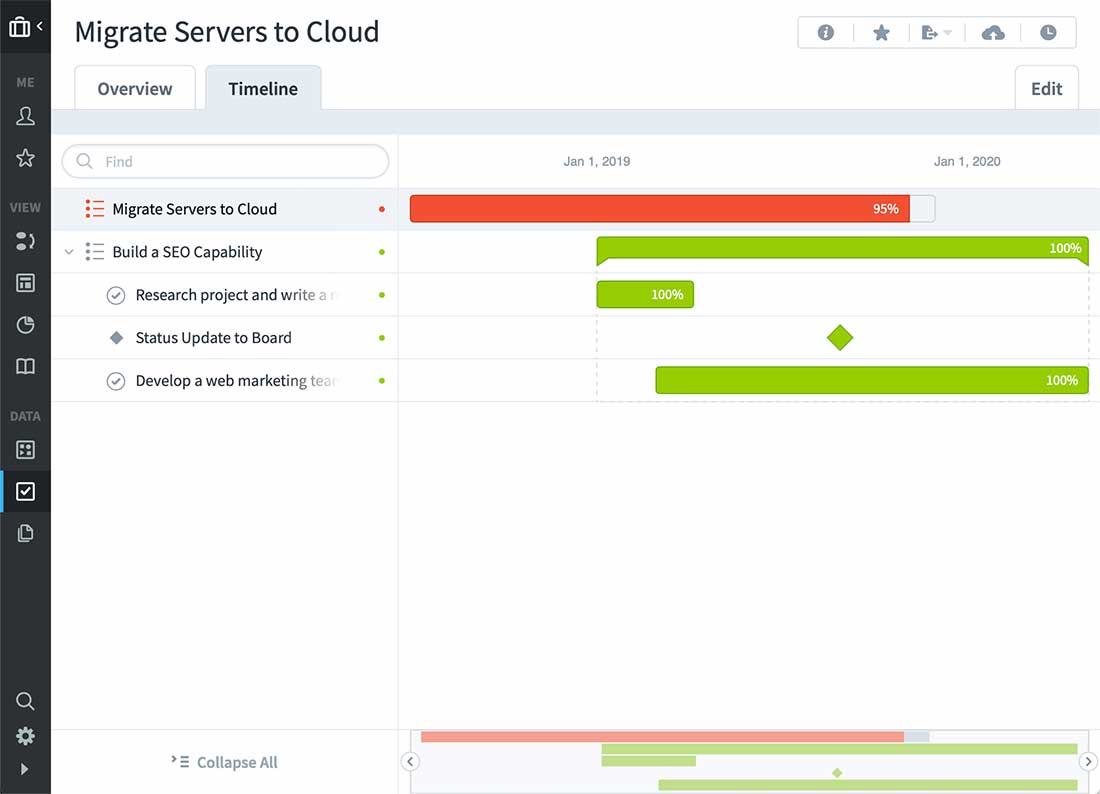Click the open book icon in sidebar
The width and height of the screenshot is (1100, 794).
tap(26, 367)
